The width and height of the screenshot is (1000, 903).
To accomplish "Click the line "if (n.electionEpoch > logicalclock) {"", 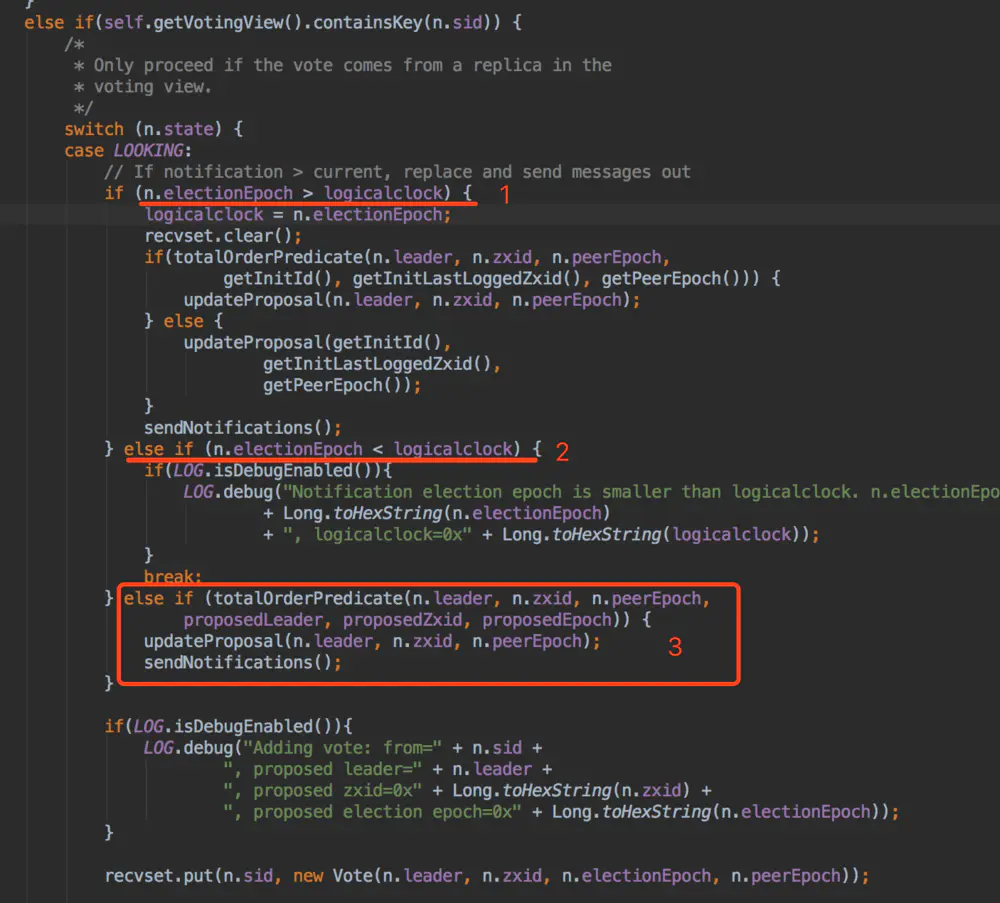I will [x=288, y=193].
